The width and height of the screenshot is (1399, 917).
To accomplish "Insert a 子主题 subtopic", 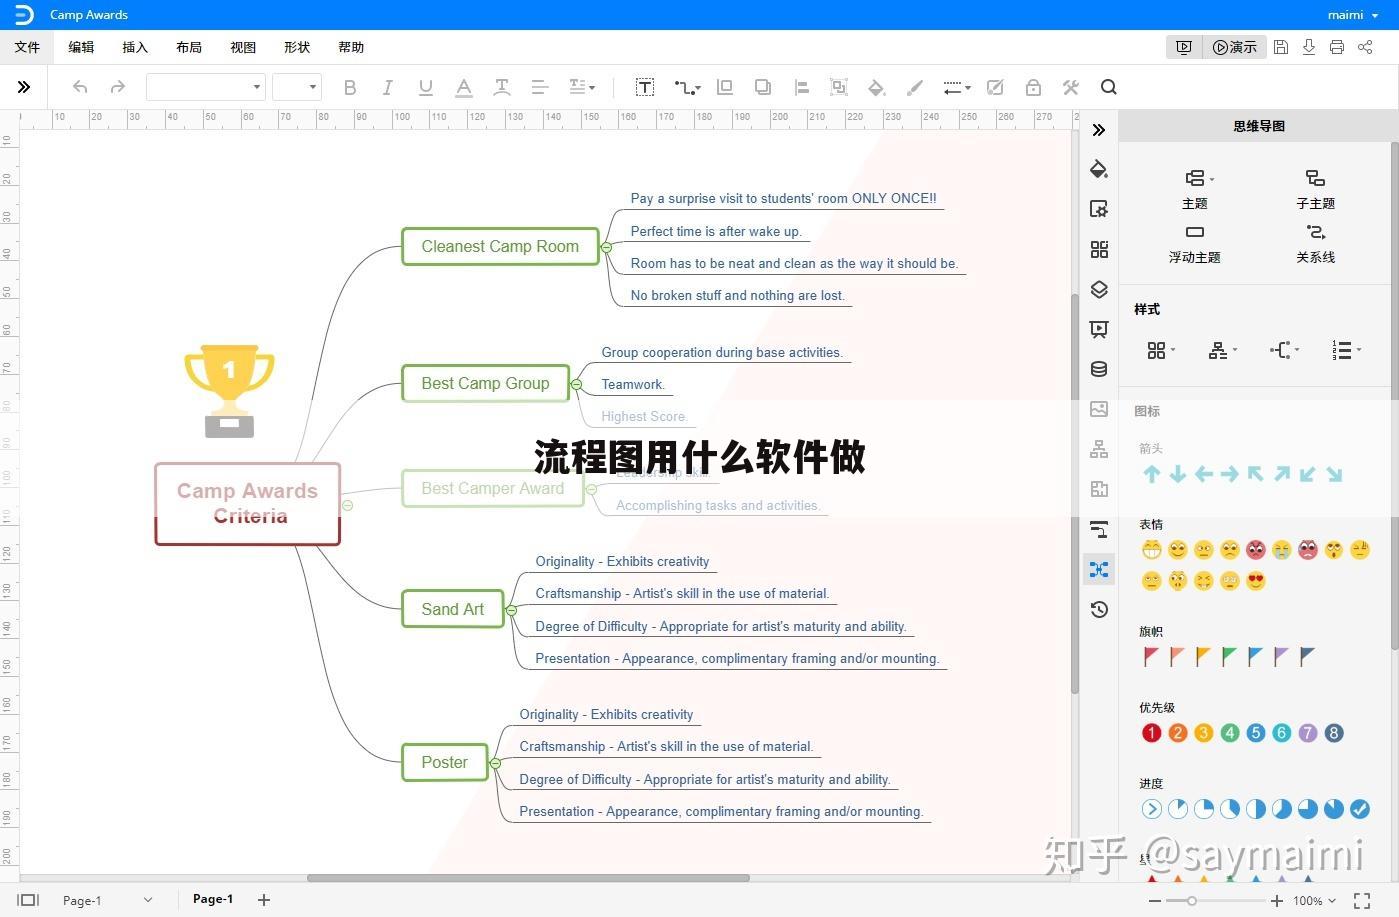I will pyautogui.click(x=1315, y=188).
